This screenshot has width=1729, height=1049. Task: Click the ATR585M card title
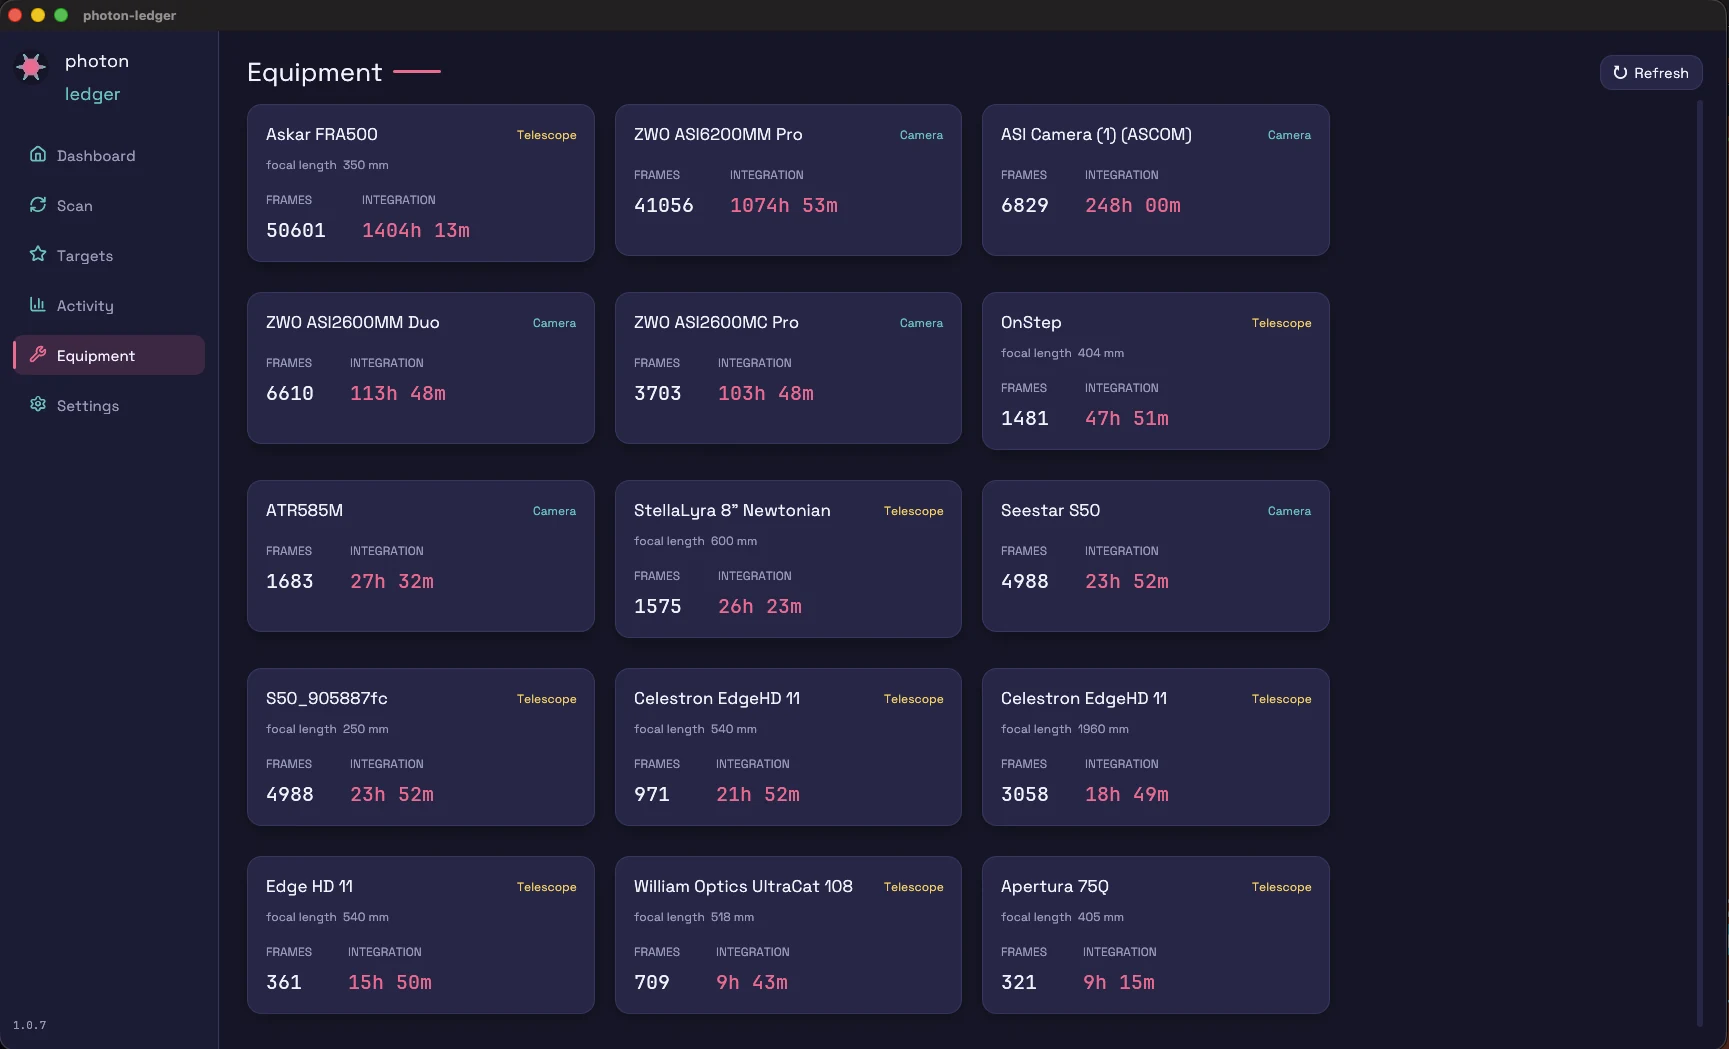304,510
